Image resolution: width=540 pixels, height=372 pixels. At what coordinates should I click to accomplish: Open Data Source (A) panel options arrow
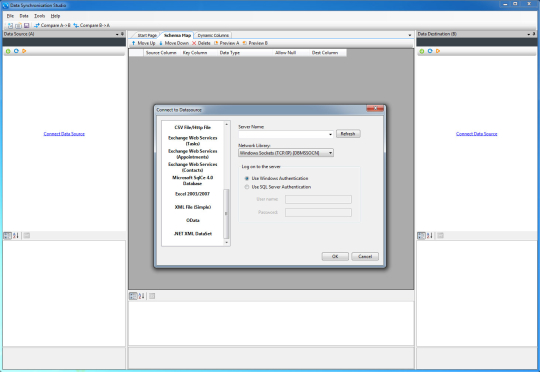(117, 34)
